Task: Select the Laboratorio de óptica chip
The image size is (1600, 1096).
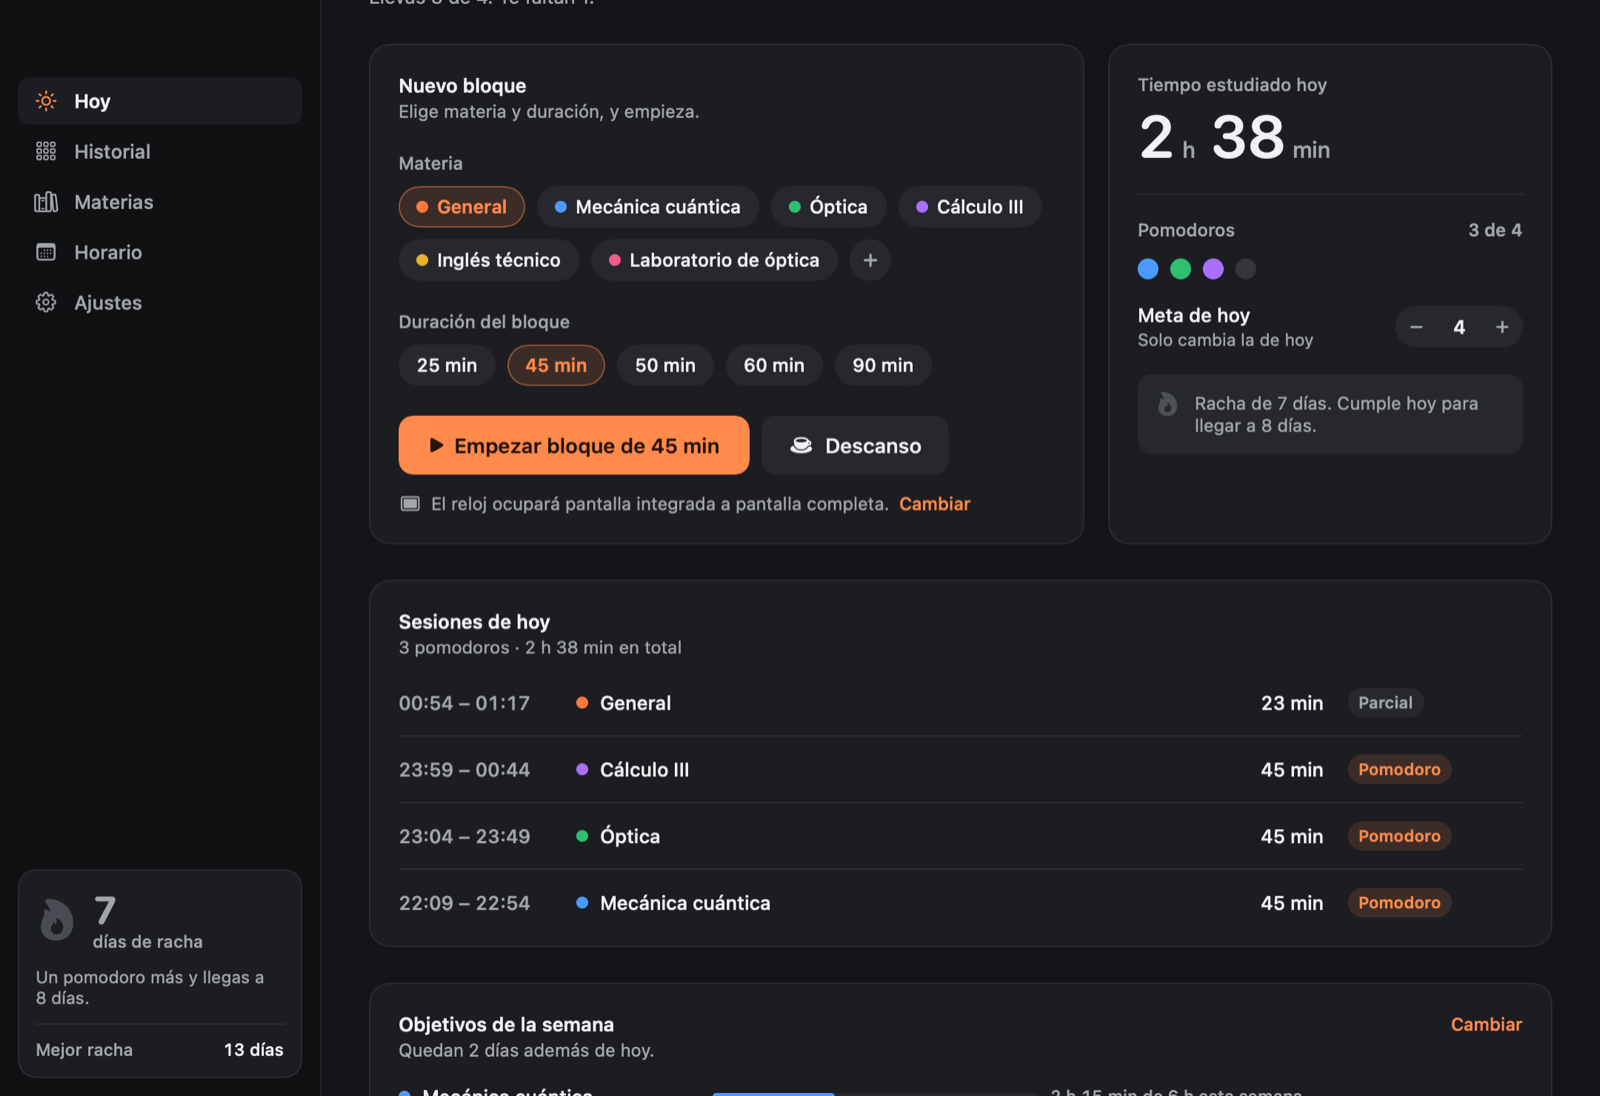Action: point(714,260)
